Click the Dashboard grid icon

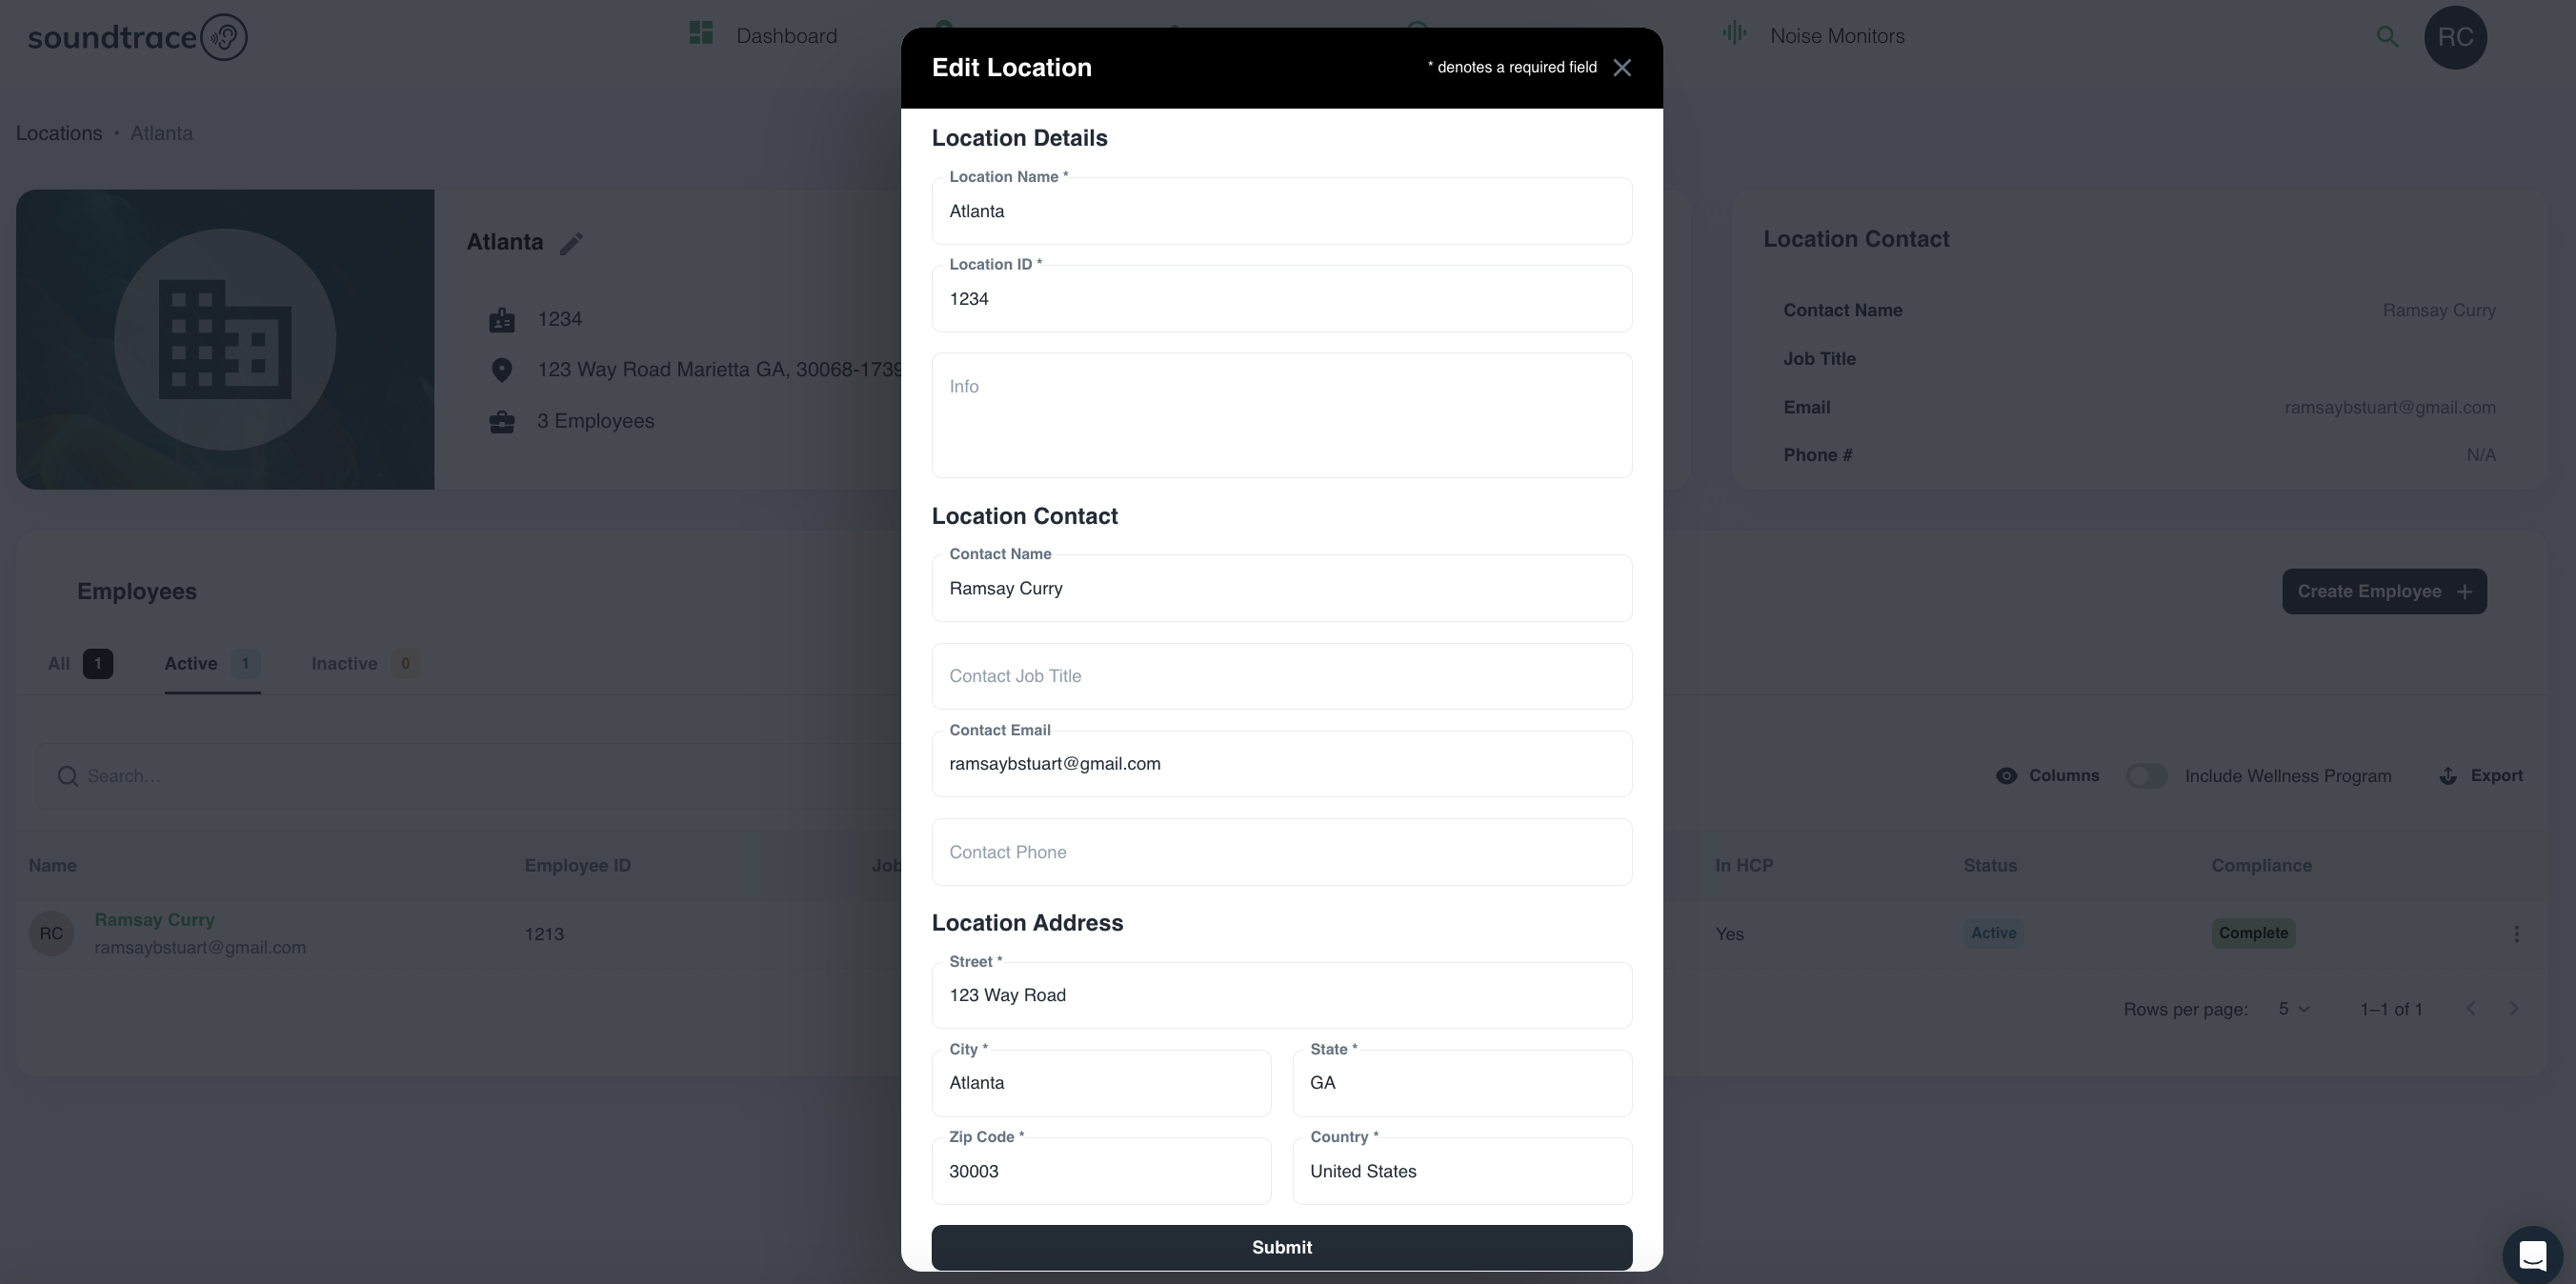701,34
